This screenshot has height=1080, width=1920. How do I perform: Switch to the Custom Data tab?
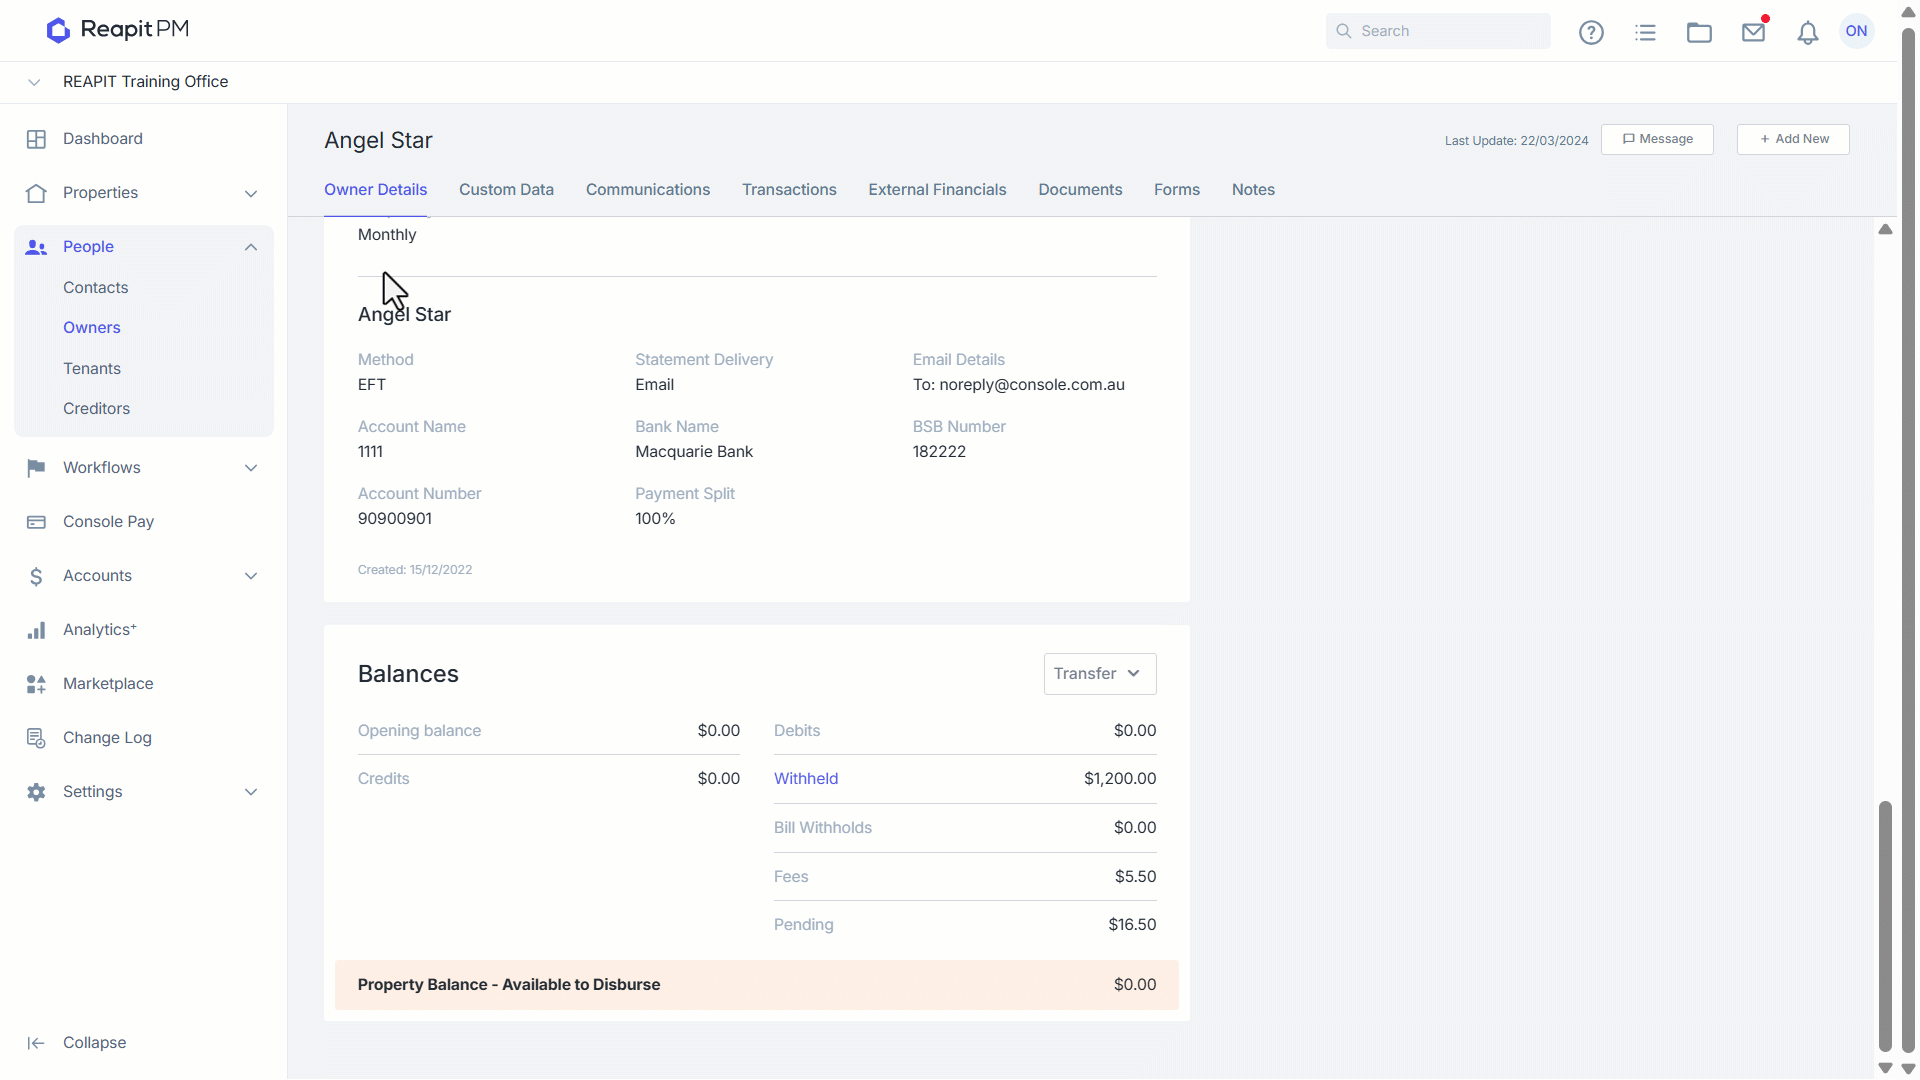pos(506,190)
